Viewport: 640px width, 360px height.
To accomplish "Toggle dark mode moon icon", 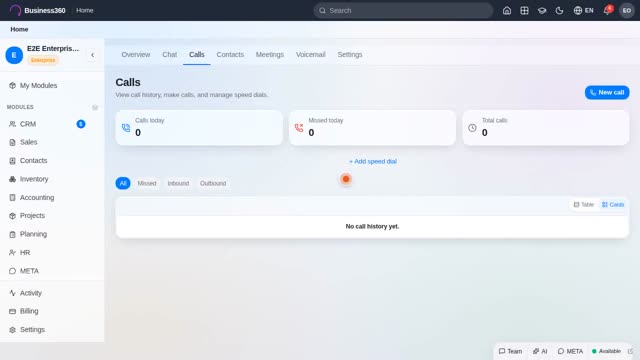I will click(x=560, y=11).
